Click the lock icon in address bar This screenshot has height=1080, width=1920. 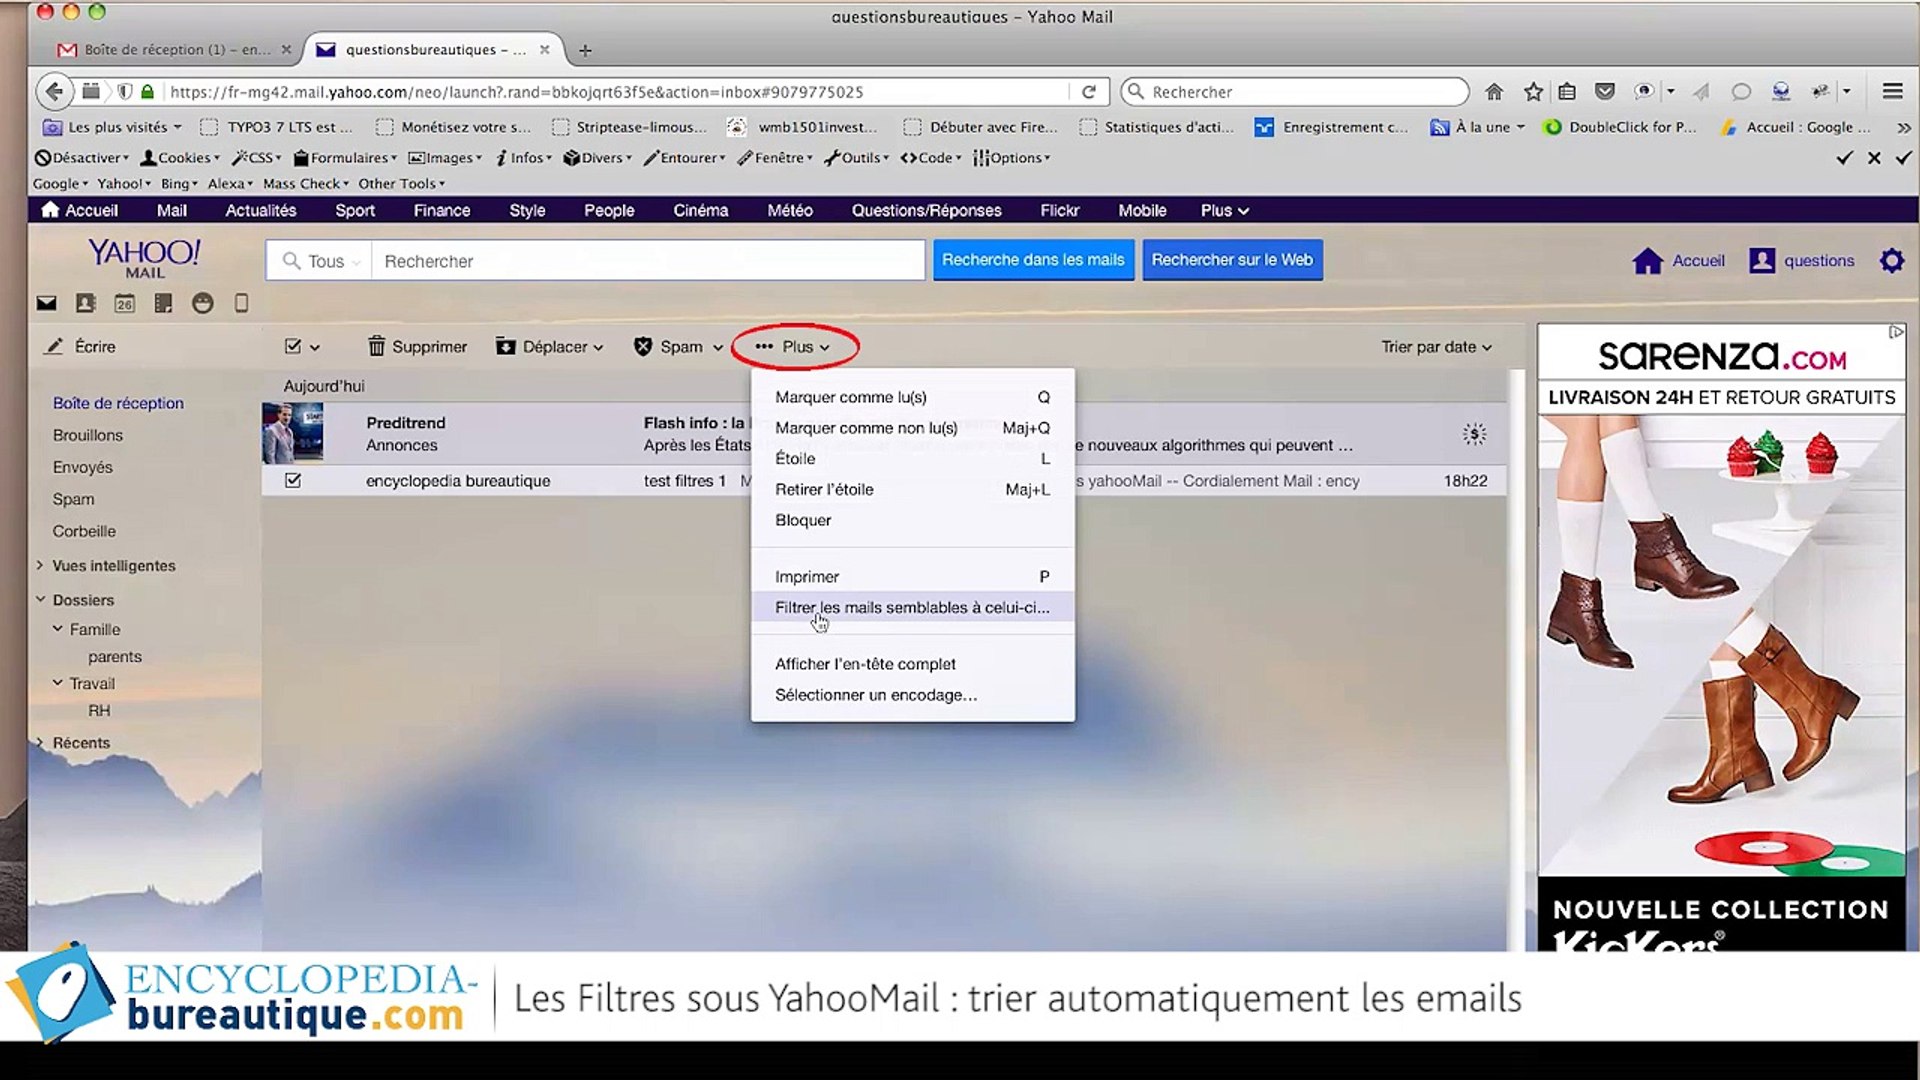coord(147,92)
